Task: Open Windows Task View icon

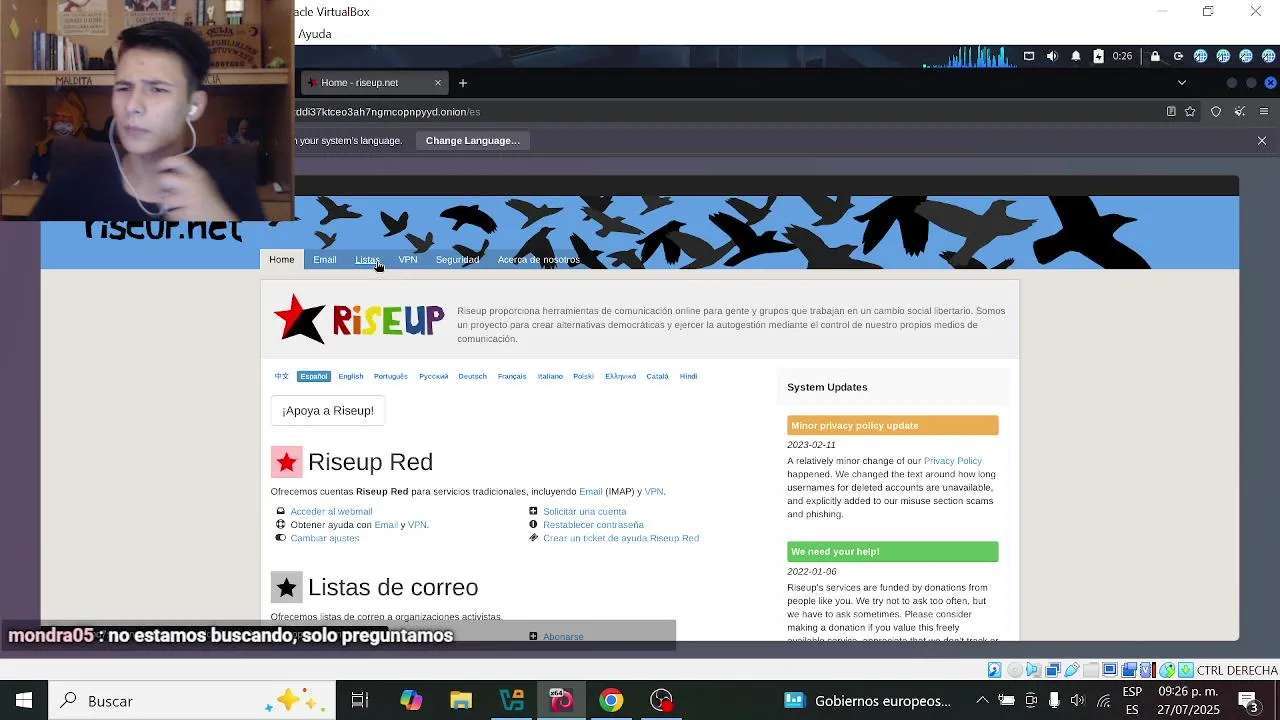Action: (360, 701)
